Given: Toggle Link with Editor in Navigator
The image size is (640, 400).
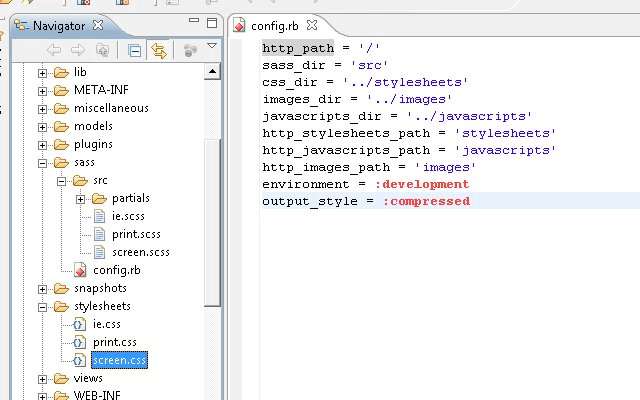Looking at the screenshot, I should 159,51.
